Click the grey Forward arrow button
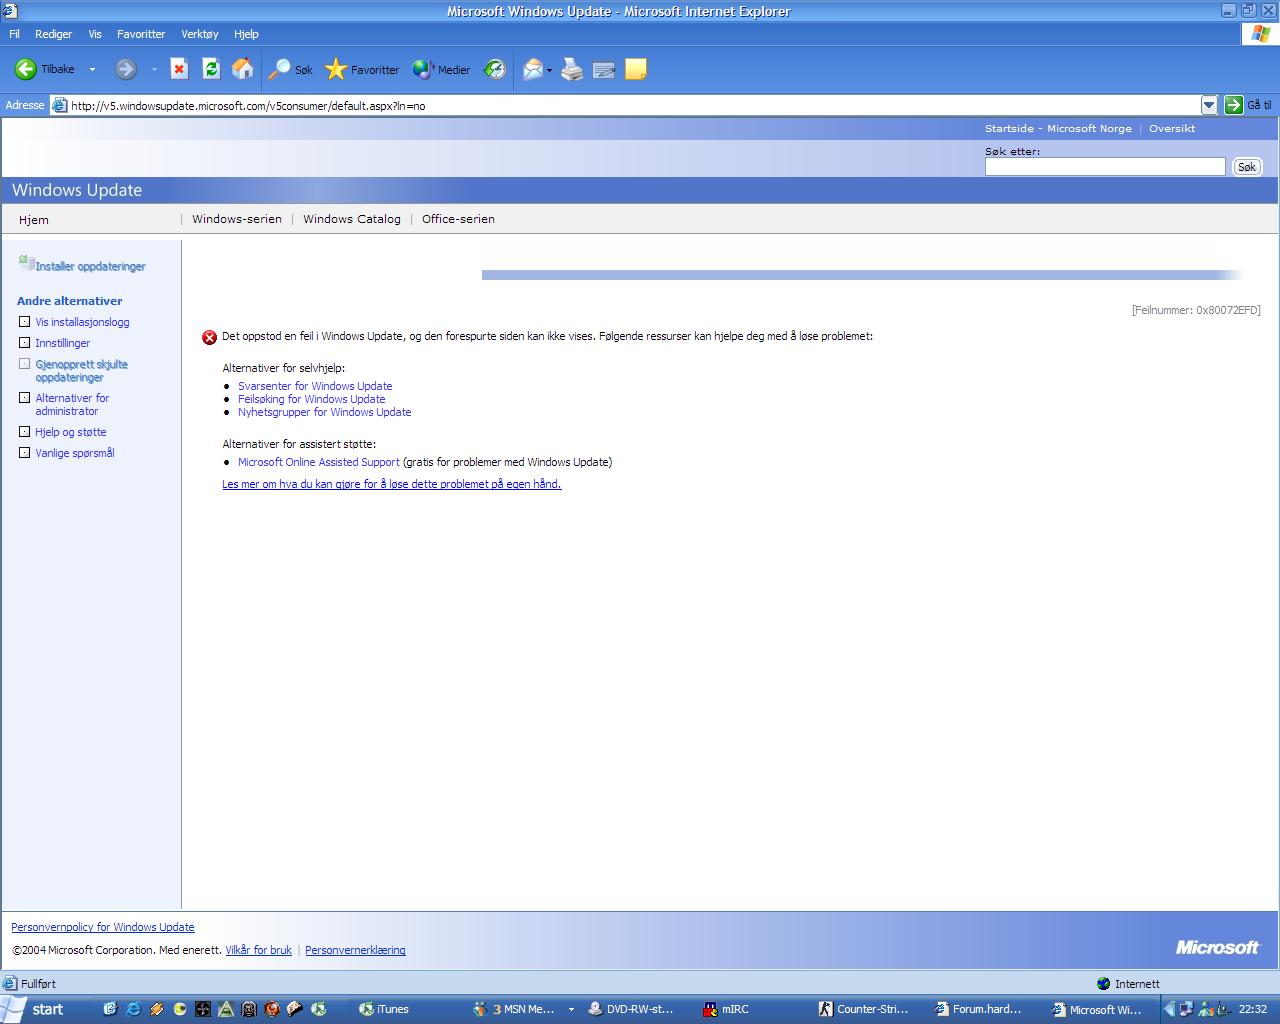The image size is (1280, 1024). pyautogui.click(x=126, y=69)
